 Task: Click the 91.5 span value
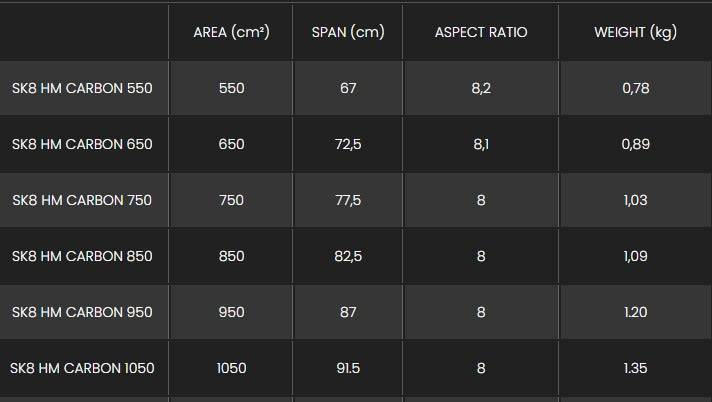348,368
